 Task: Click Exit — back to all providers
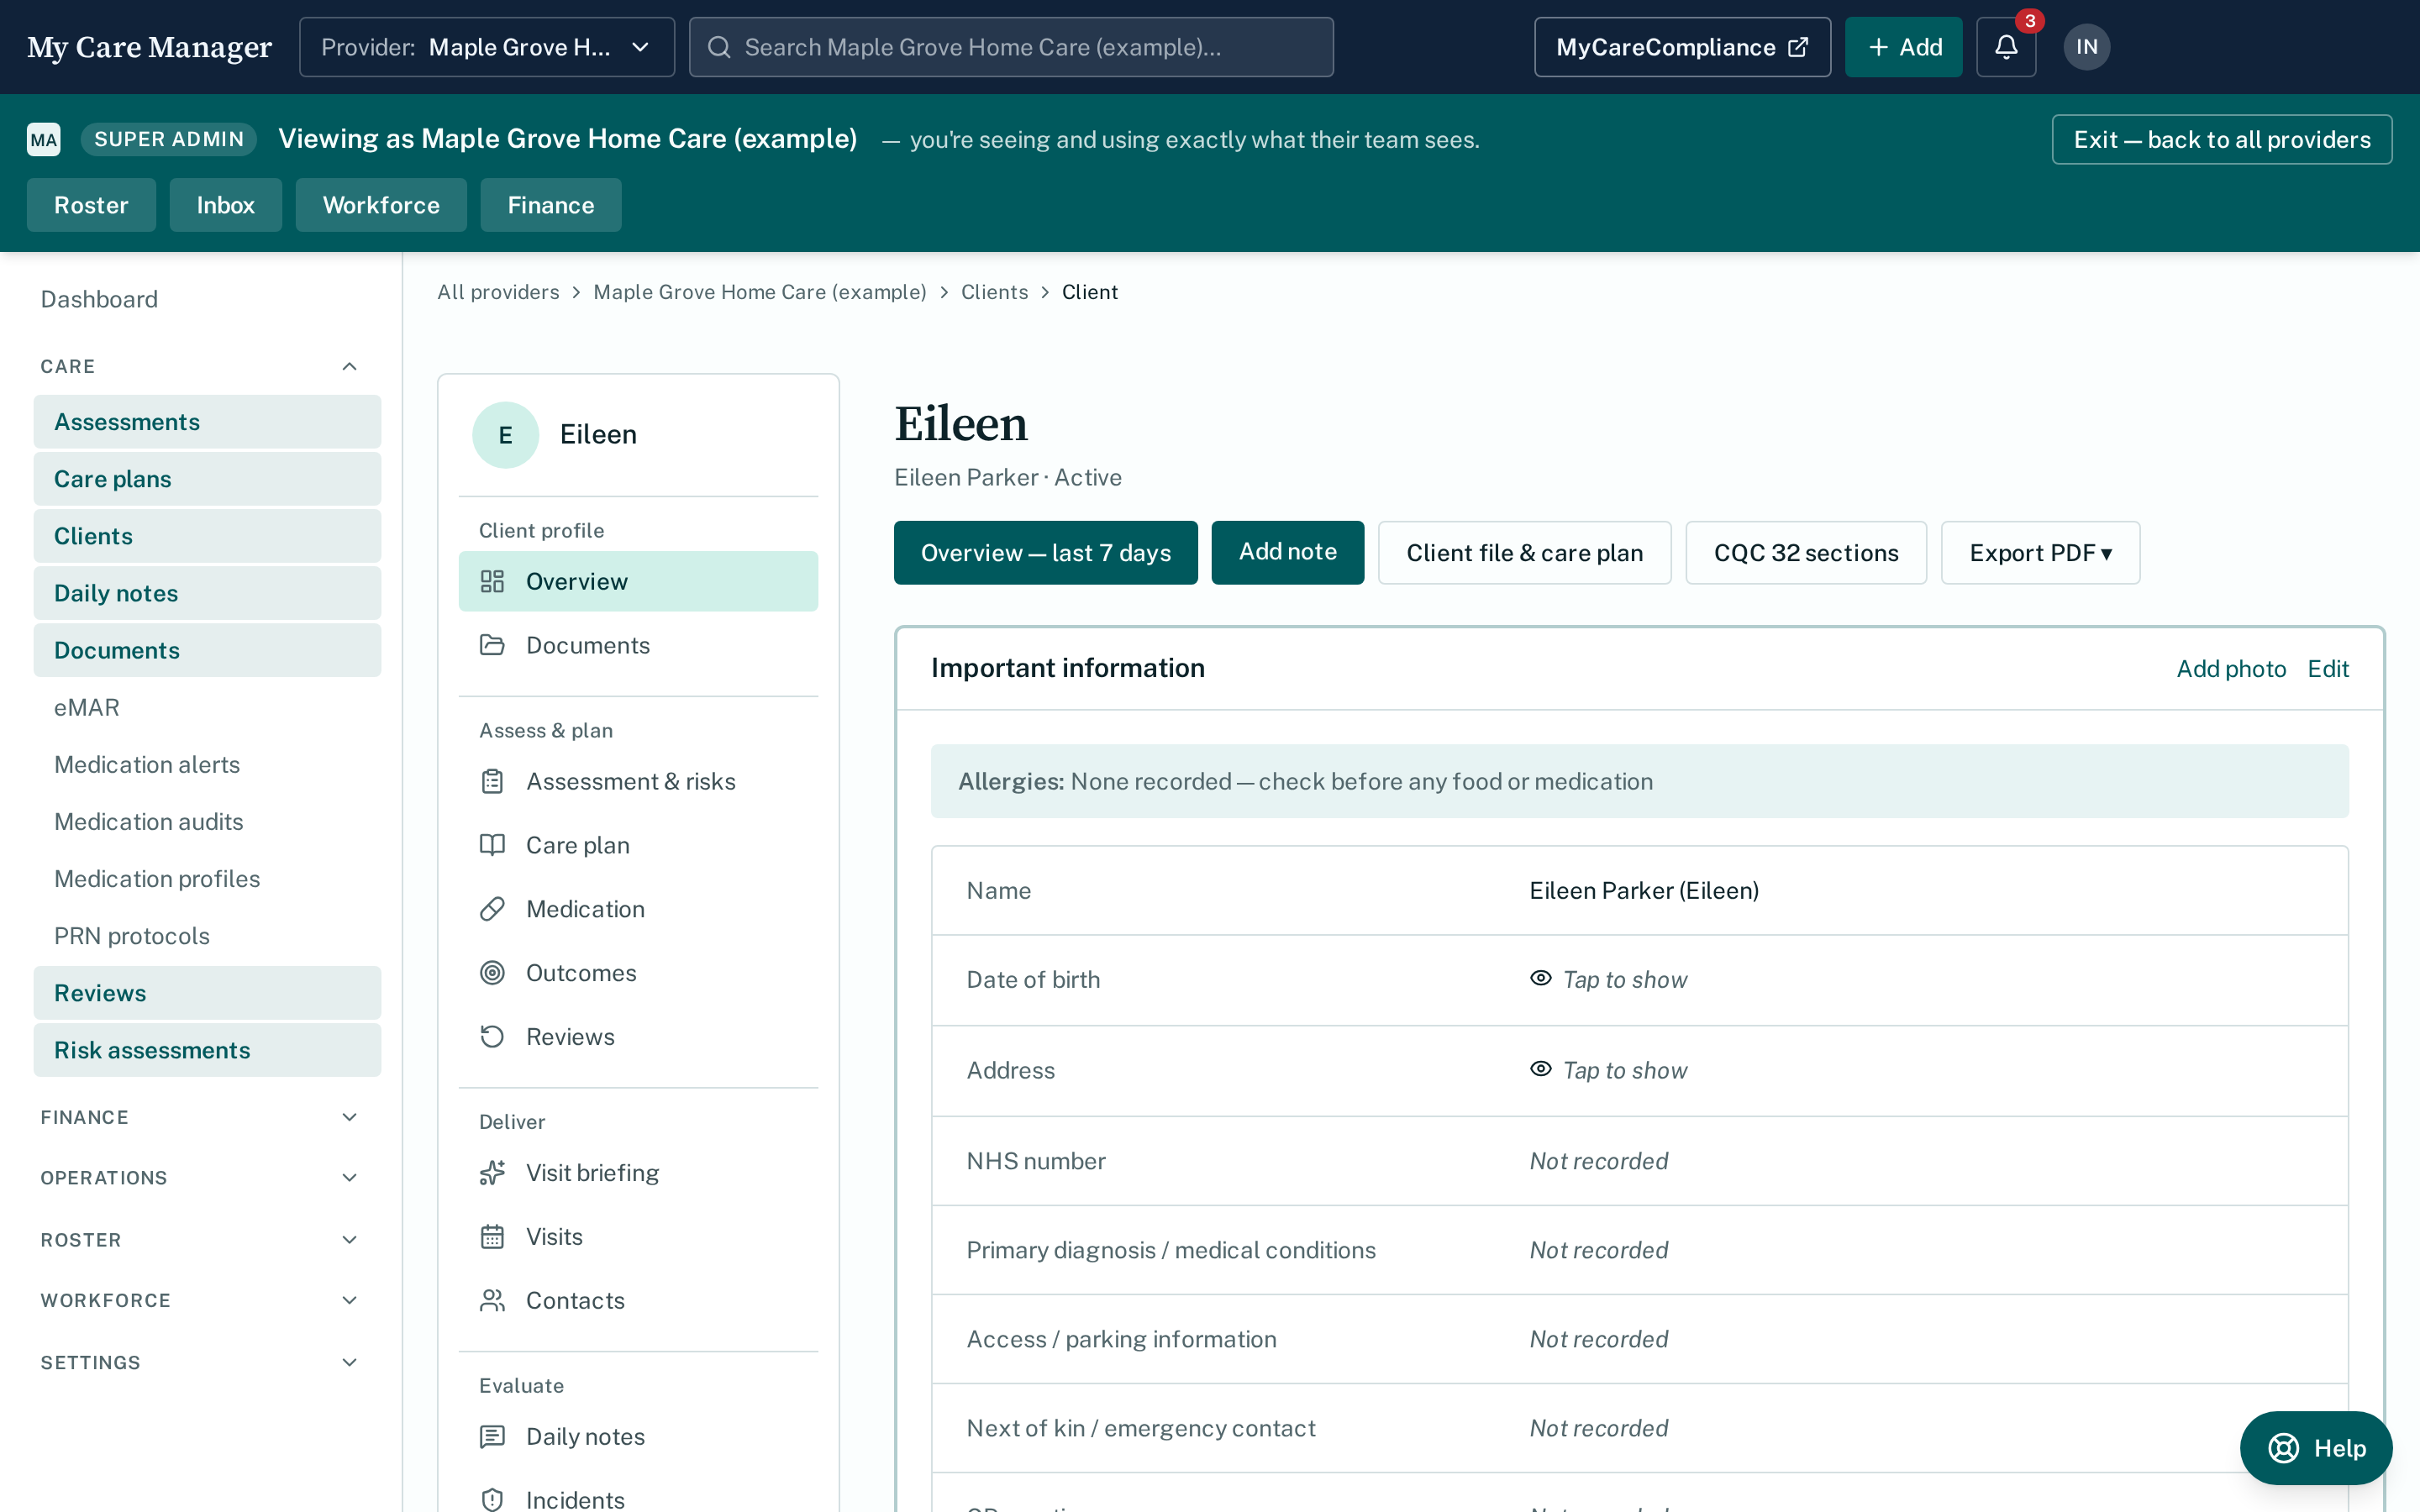pos(2221,139)
